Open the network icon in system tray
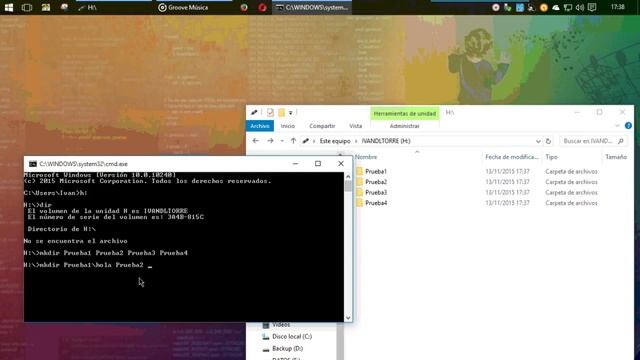Screen dimensions: 640x360 568,7
